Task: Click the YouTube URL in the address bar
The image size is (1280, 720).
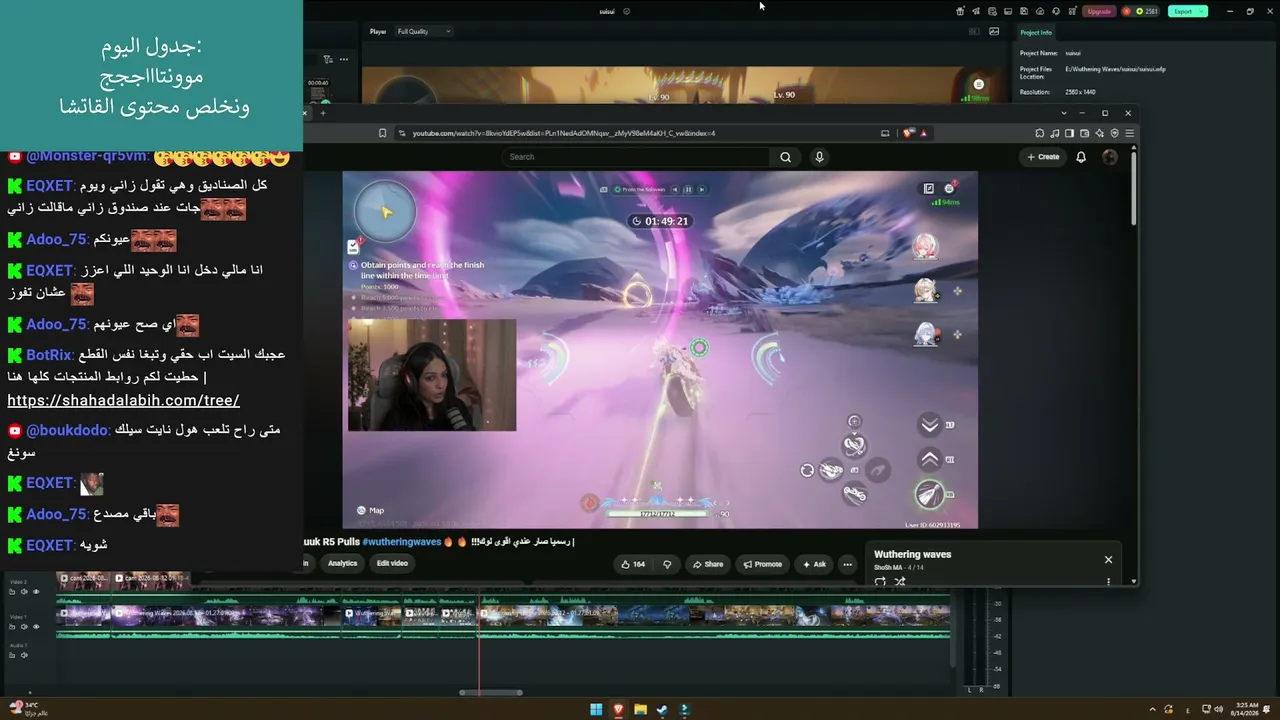Action: [563, 133]
